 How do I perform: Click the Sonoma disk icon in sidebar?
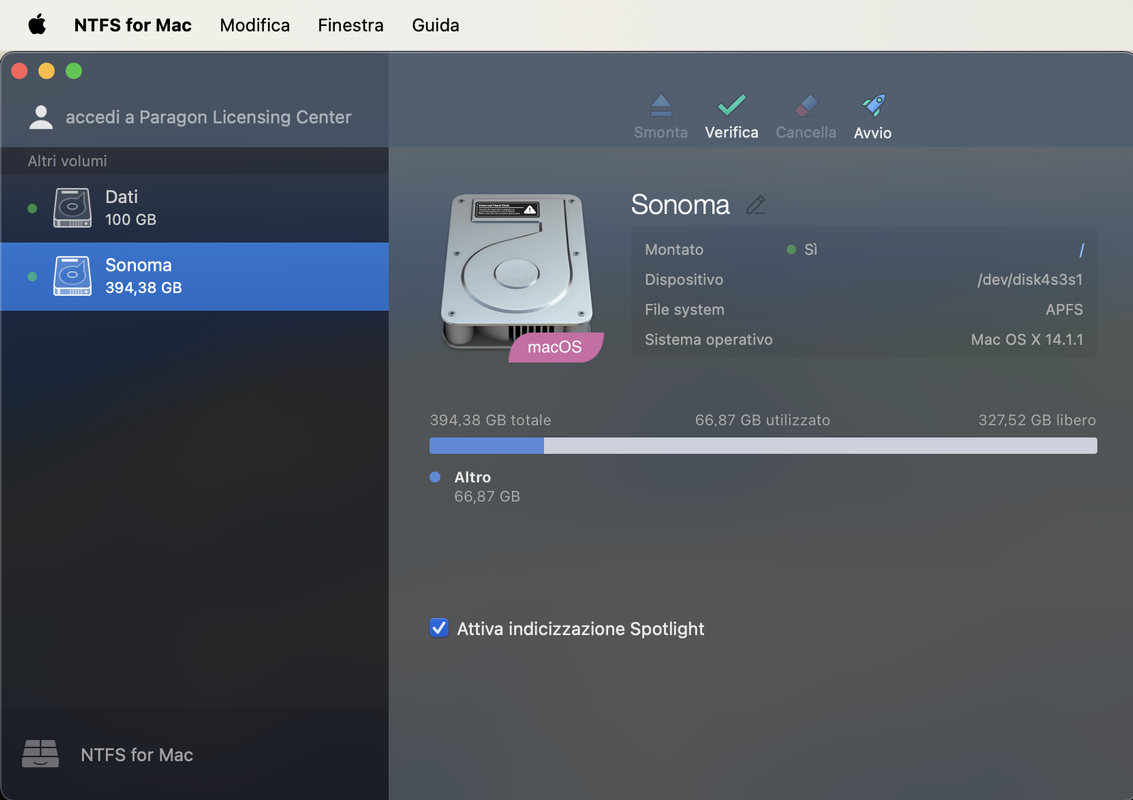[x=72, y=276]
